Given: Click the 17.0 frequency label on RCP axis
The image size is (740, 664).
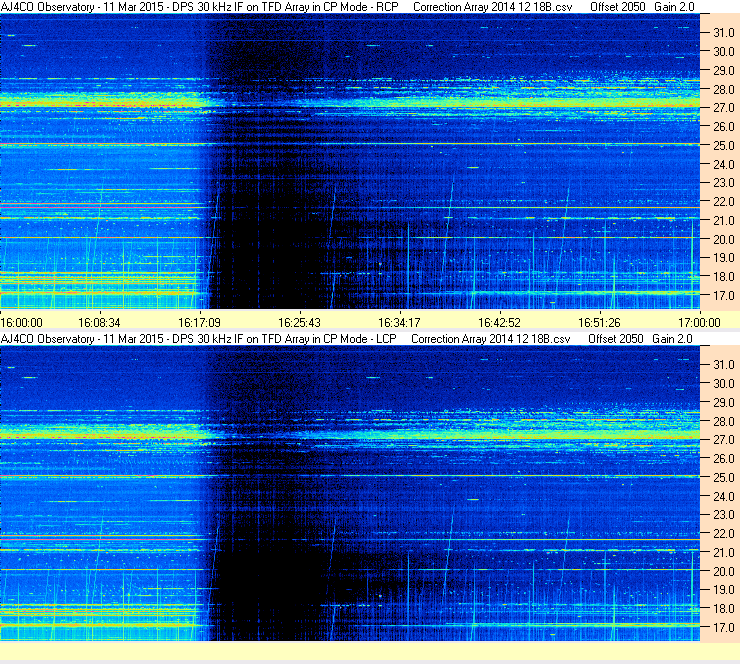Looking at the screenshot, I should (x=724, y=296).
